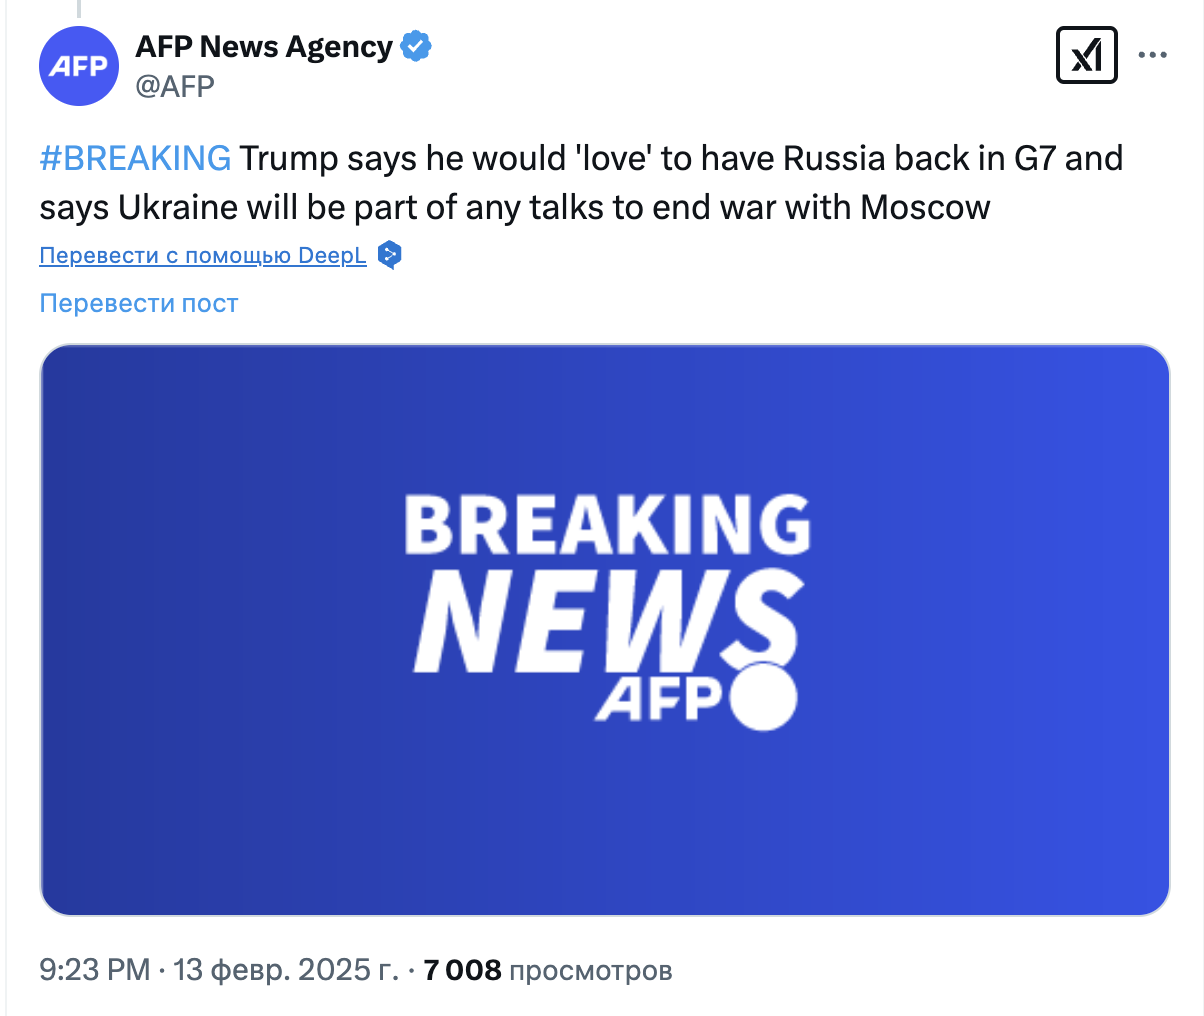Click the large 'NEWS' text in image
The width and height of the screenshot is (1204, 1016).
coord(606,620)
